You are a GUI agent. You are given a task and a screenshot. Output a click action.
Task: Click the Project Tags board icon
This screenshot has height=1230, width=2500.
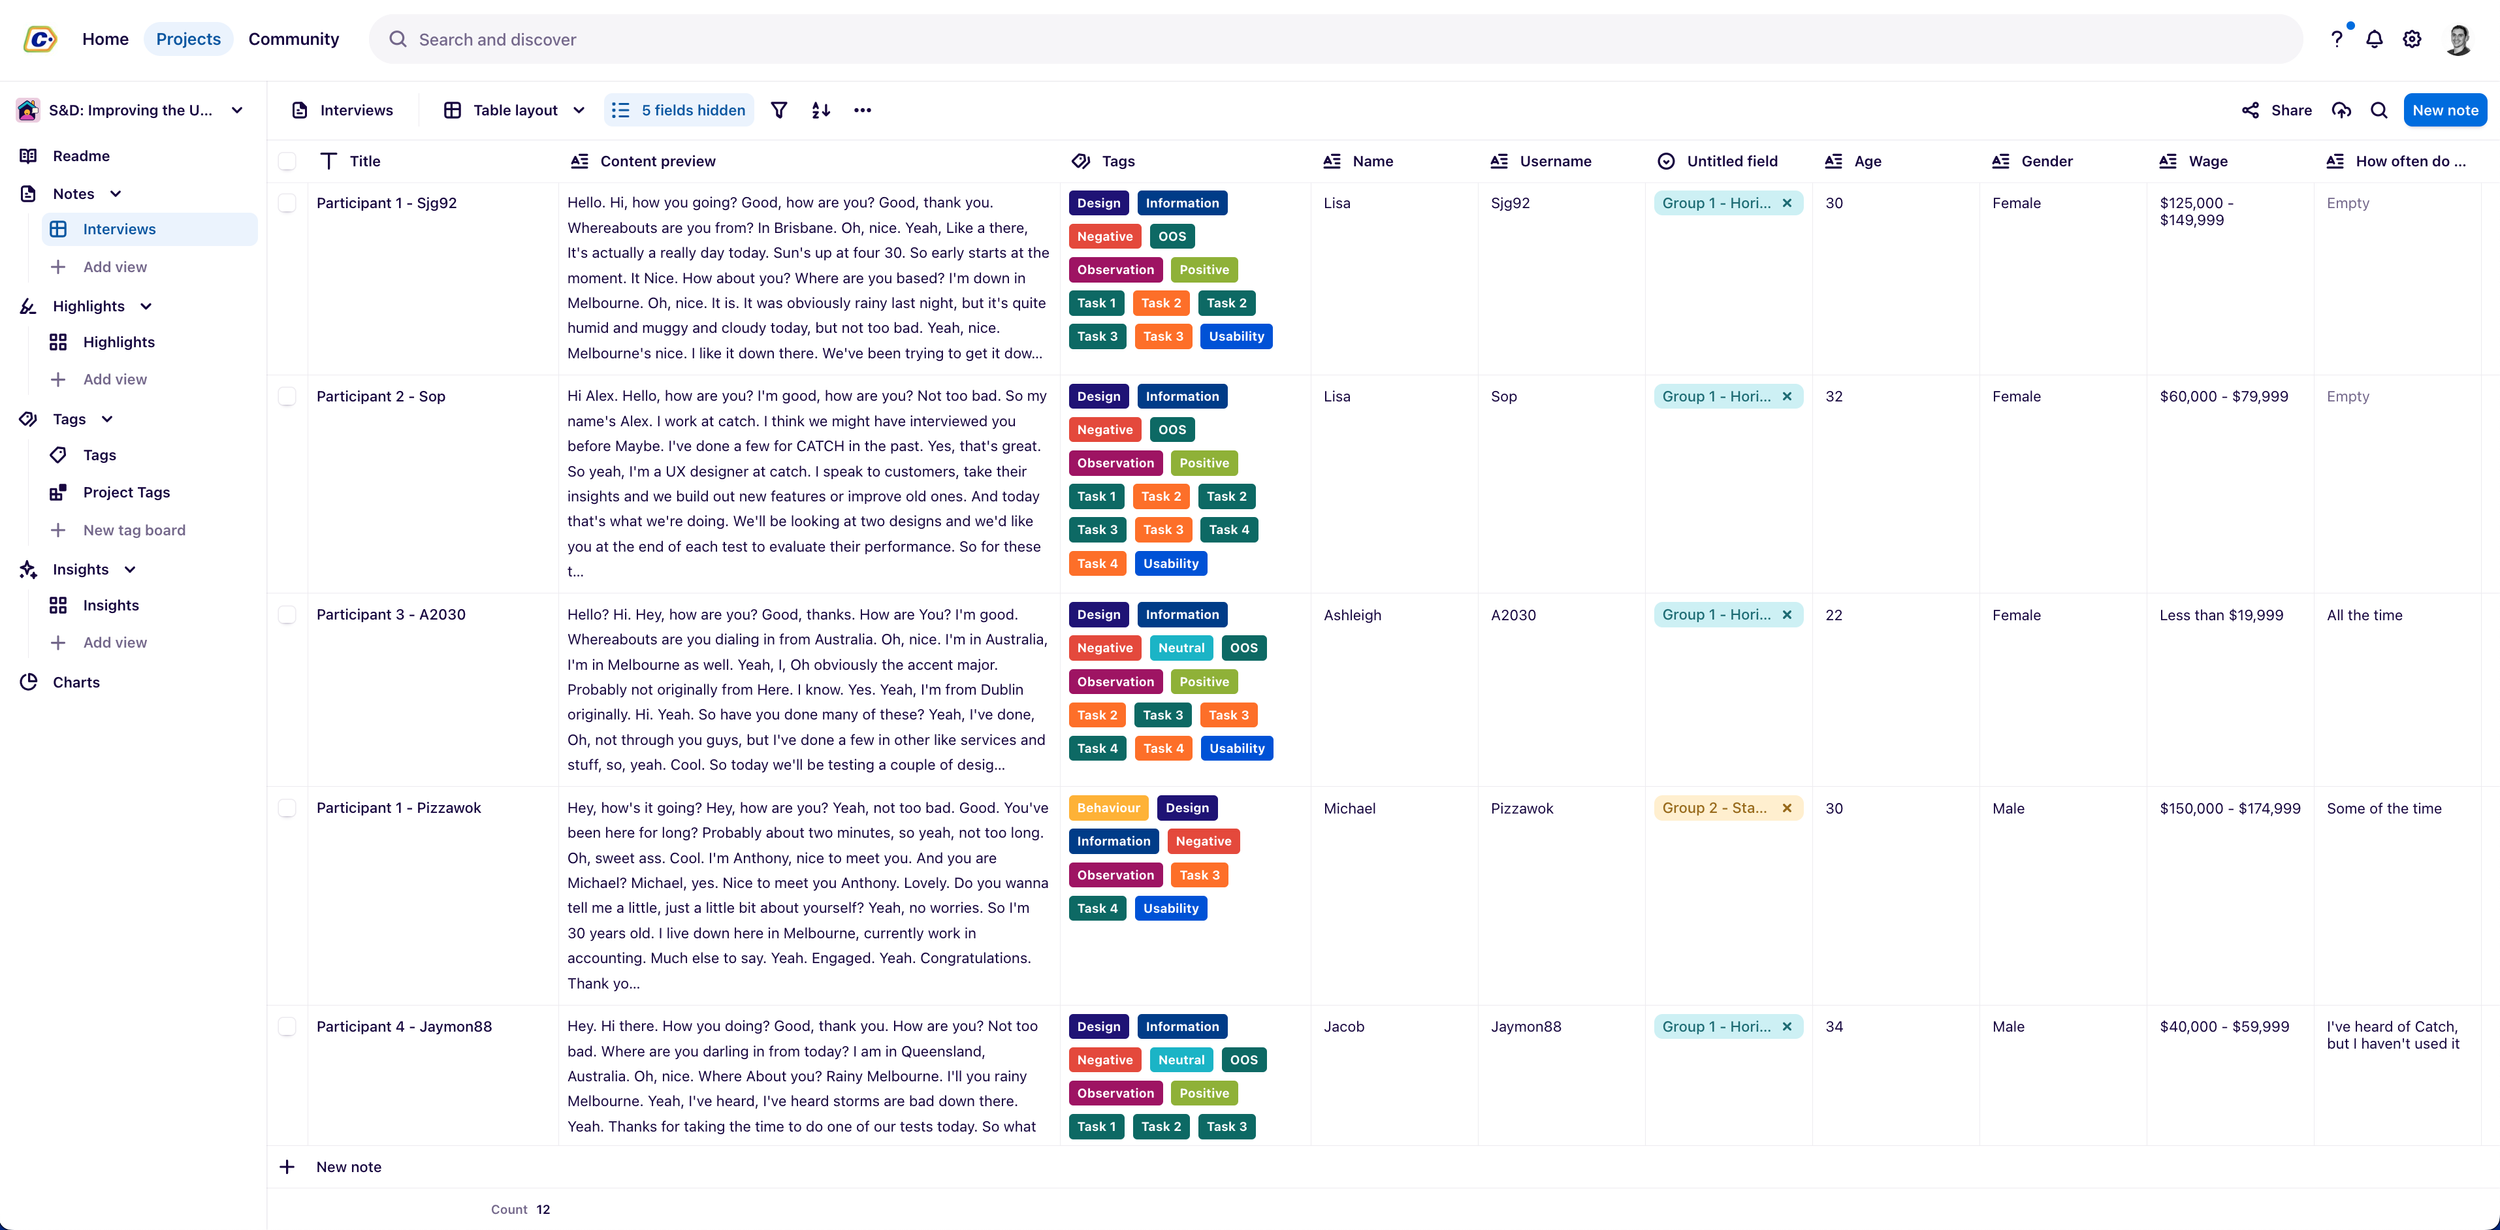point(58,492)
